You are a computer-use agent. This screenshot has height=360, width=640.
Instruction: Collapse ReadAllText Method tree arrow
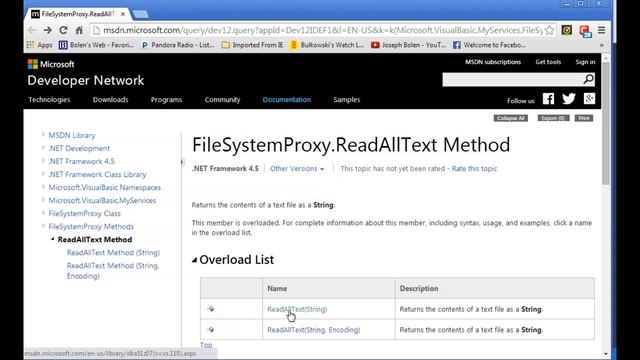53,239
